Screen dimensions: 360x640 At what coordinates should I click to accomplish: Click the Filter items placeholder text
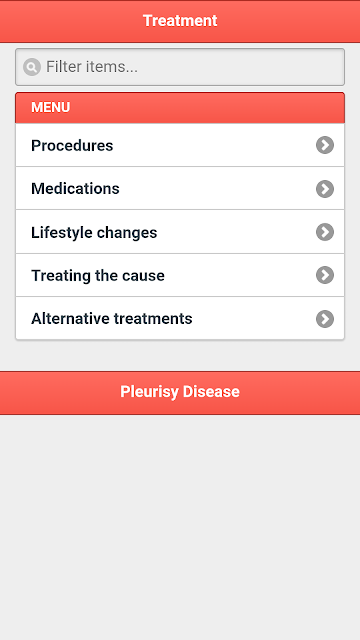[x=92, y=67]
